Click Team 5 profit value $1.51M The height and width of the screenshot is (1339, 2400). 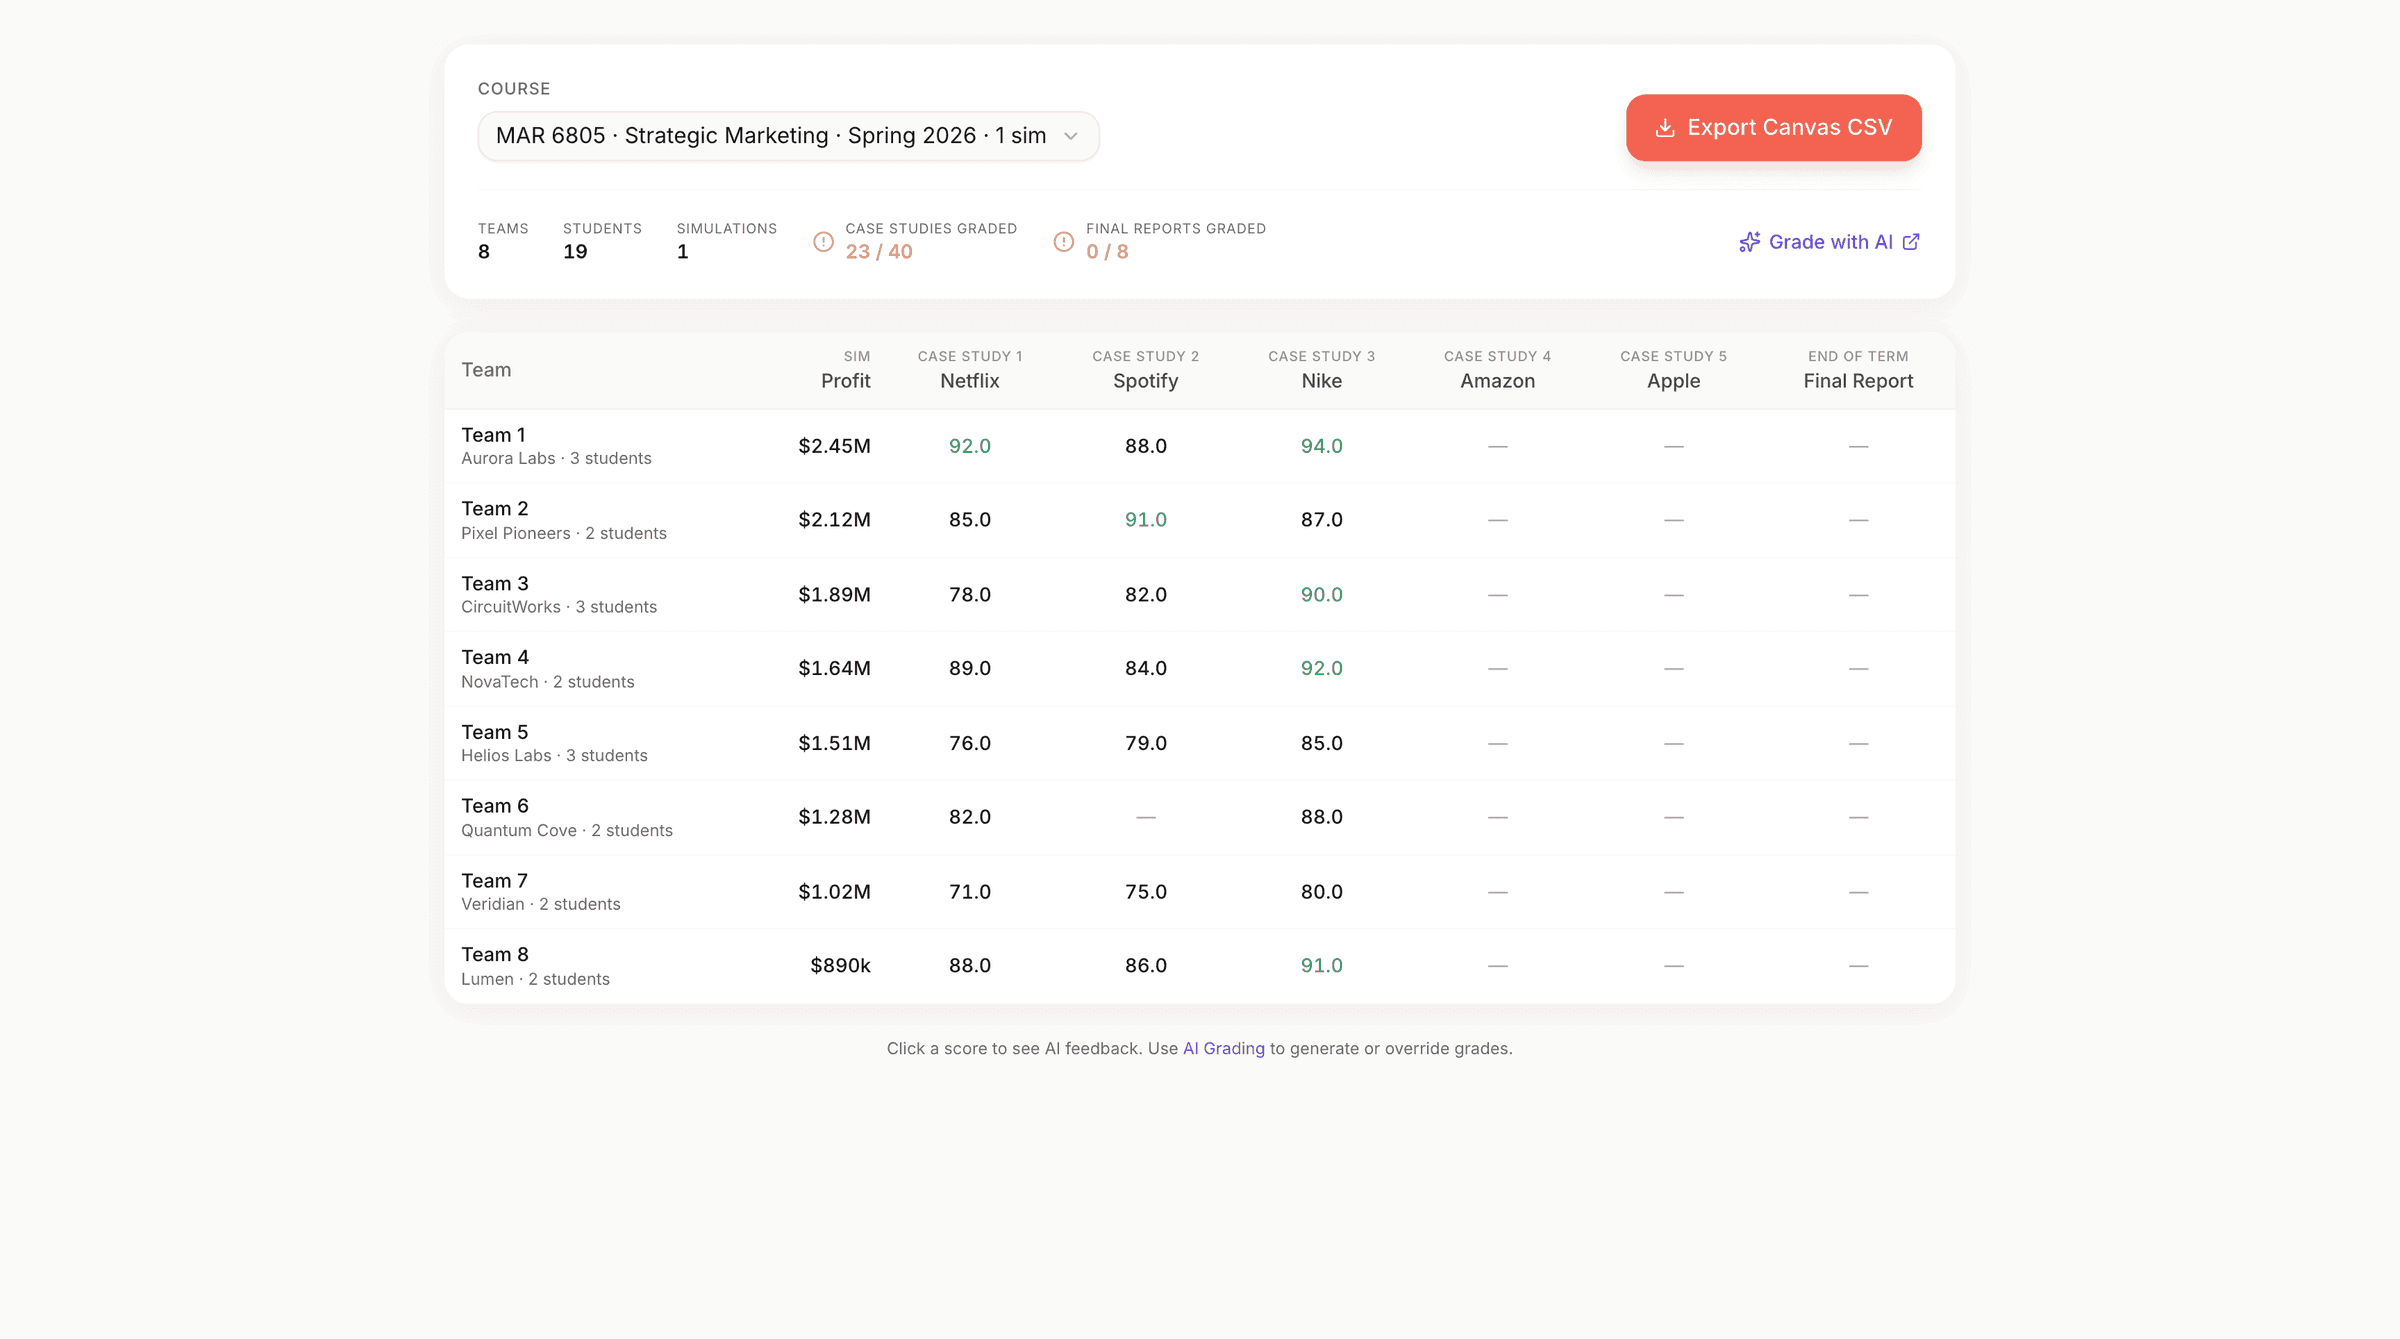[x=834, y=743]
